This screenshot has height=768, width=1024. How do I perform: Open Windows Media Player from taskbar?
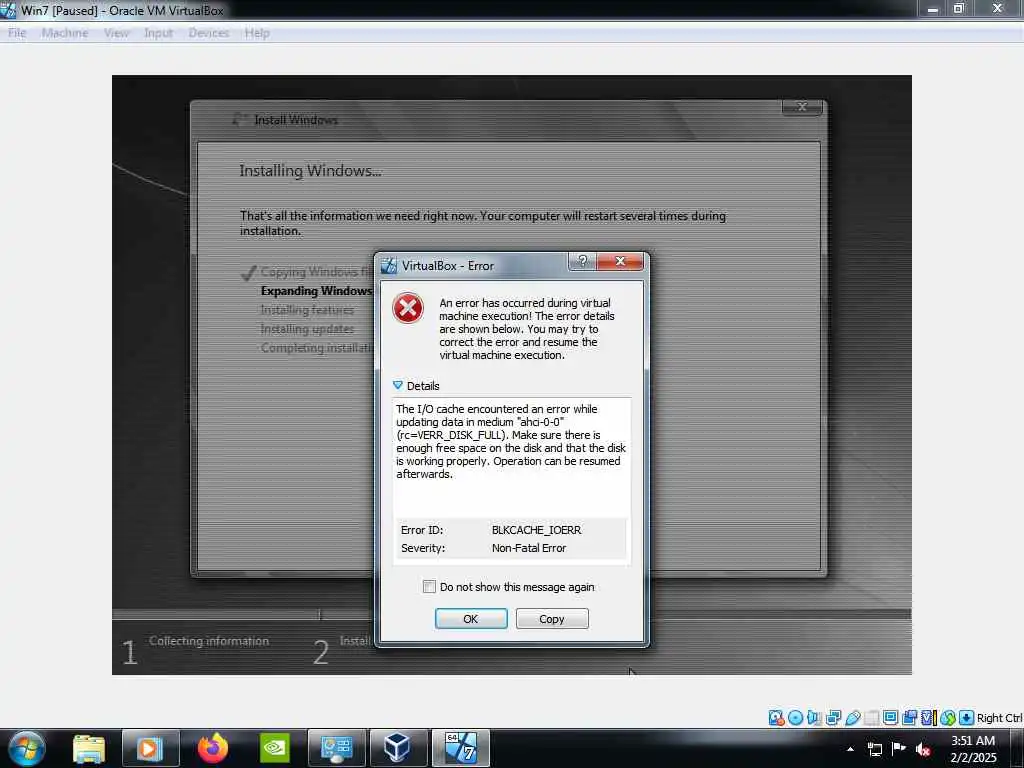coord(150,748)
